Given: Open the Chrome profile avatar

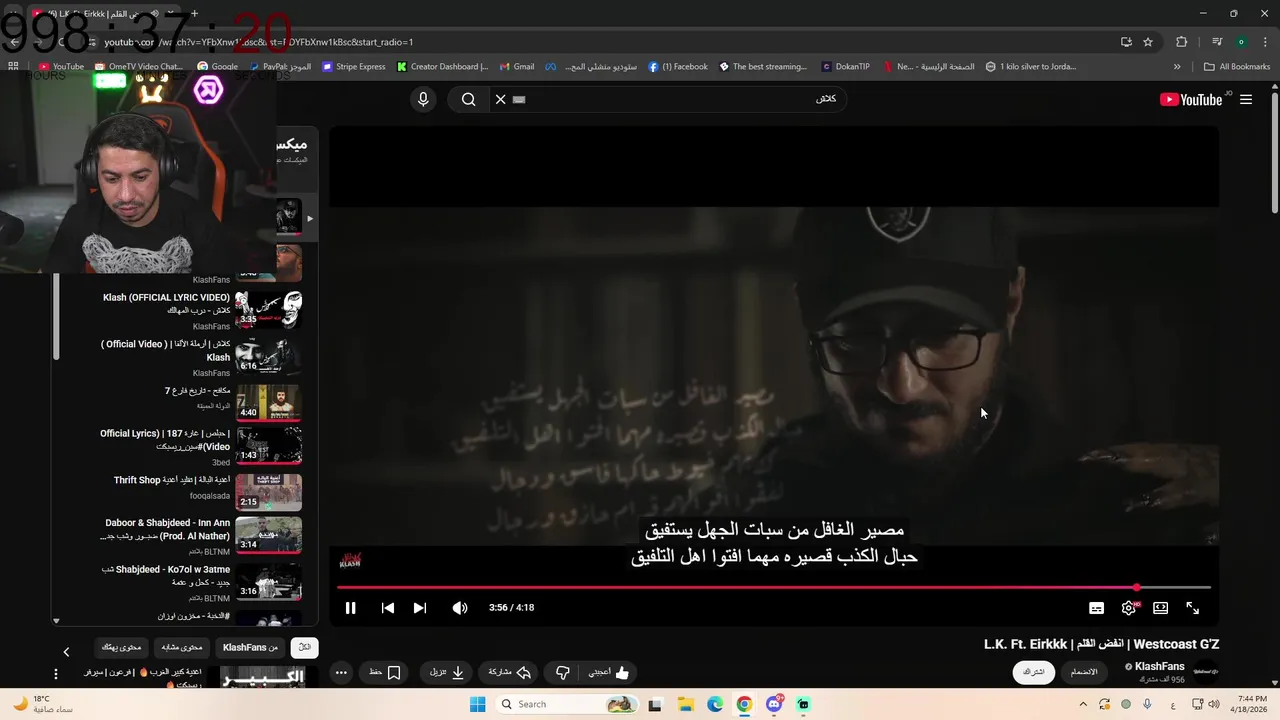Looking at the screenshot, I should click(x=1241, y=42).
